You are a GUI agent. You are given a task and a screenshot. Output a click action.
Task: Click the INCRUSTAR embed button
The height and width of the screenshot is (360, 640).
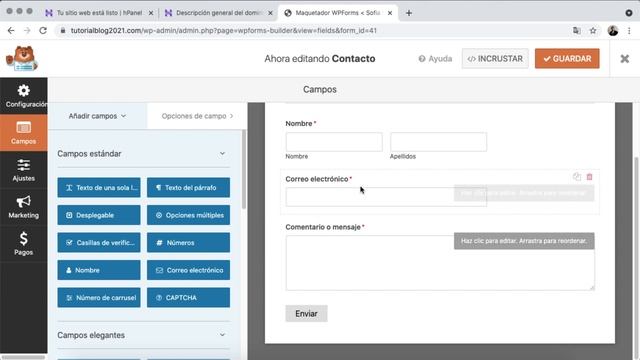[x=495, y=59]
